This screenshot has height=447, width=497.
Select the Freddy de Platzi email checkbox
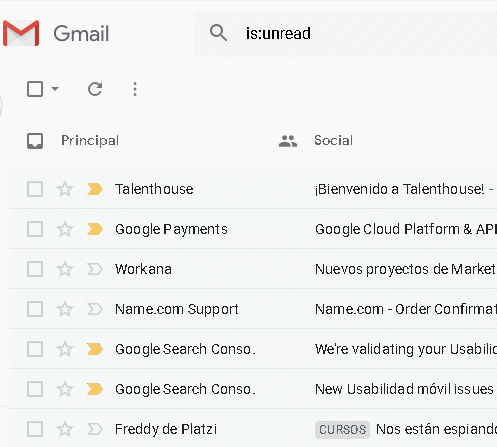click(35, 429)
